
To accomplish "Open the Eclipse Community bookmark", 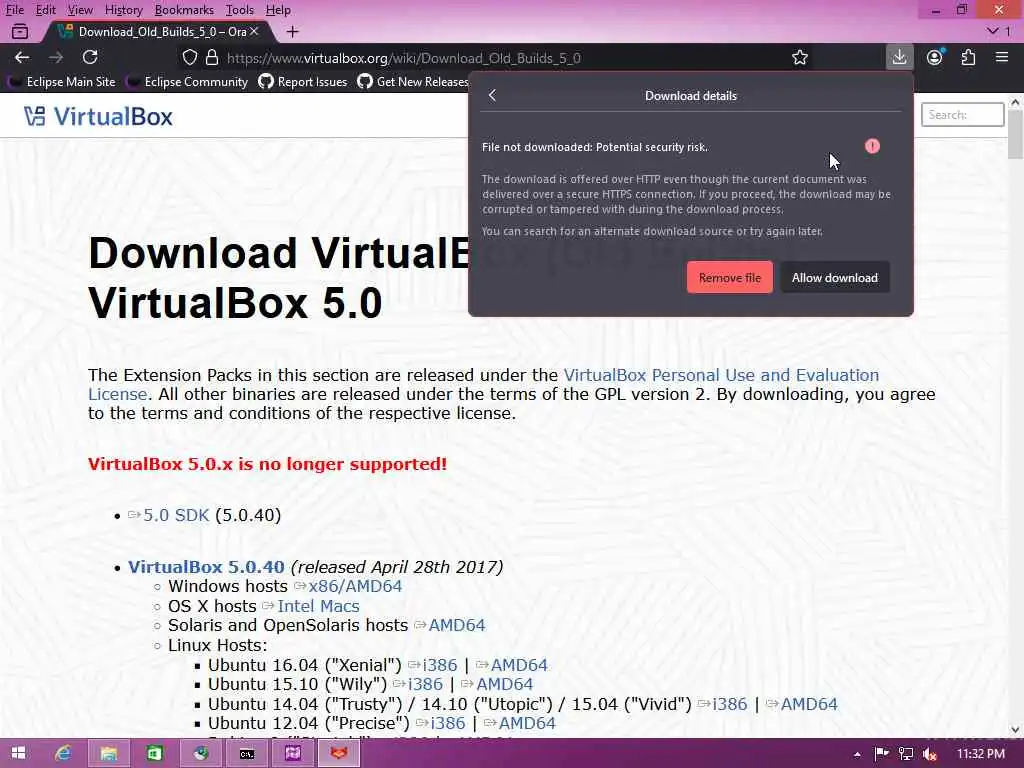I will click(188, 82).
